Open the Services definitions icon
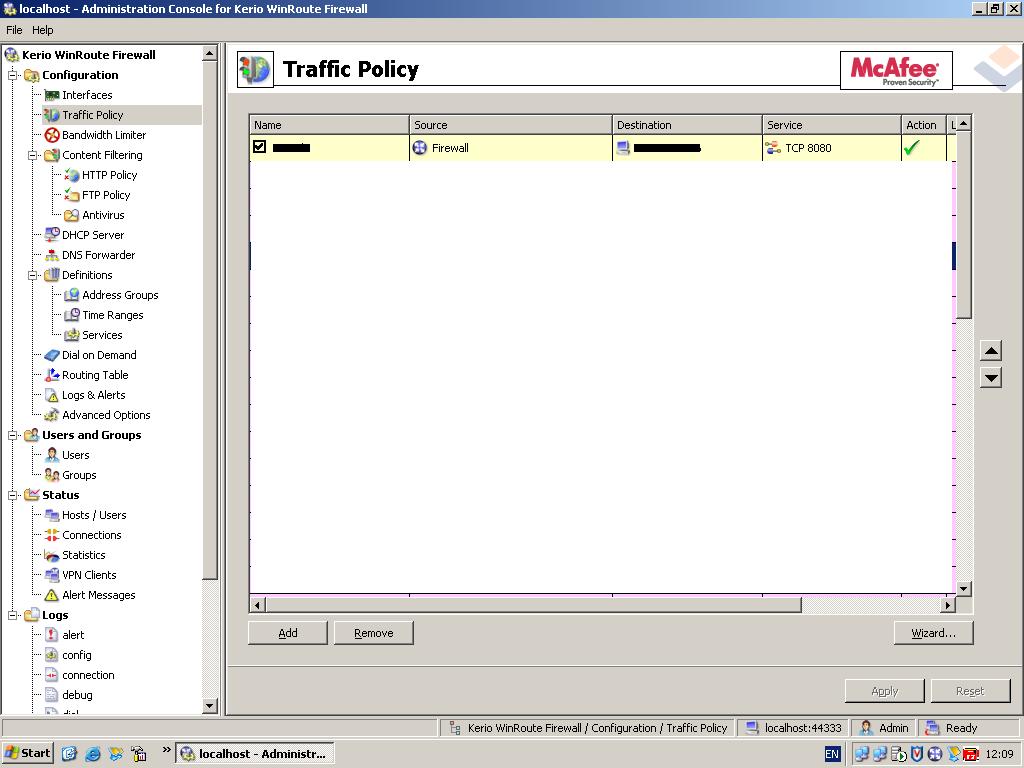This screenshot has height=768, width=1024. [72, 335]
